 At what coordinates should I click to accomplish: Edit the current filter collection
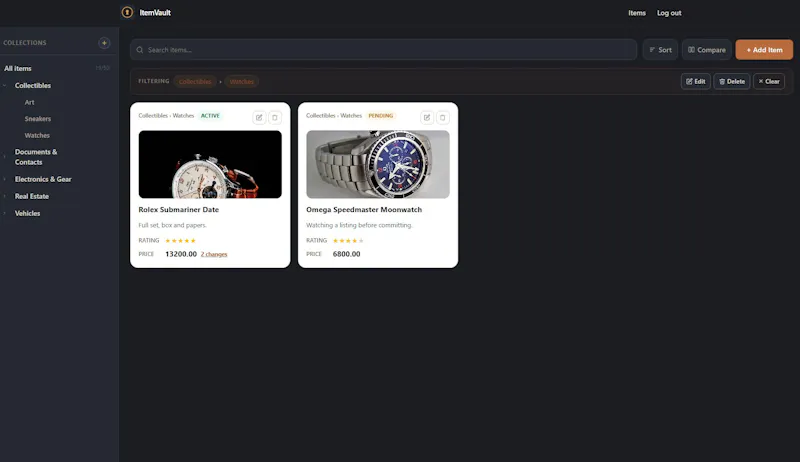click(x=695, y=82)
